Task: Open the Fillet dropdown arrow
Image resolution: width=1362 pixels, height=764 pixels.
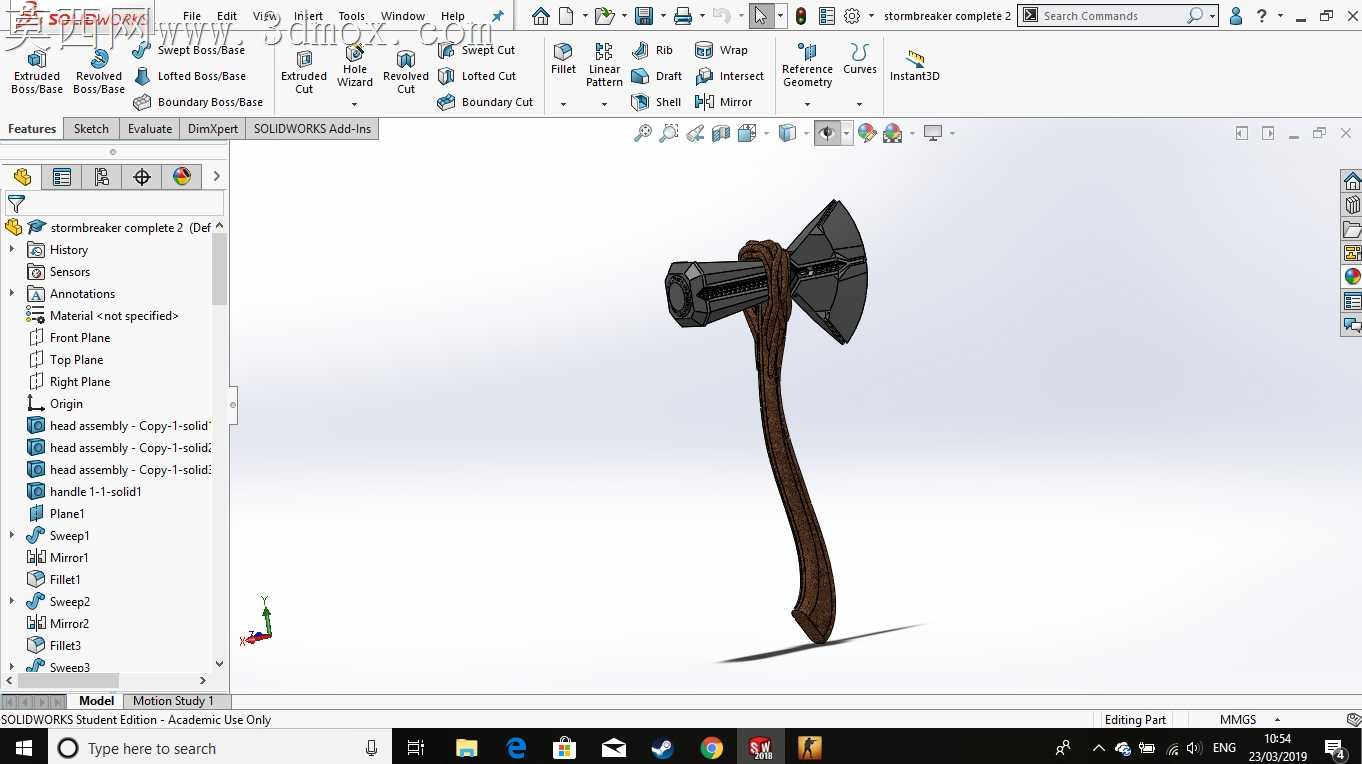Action: [x=563, y=104]
